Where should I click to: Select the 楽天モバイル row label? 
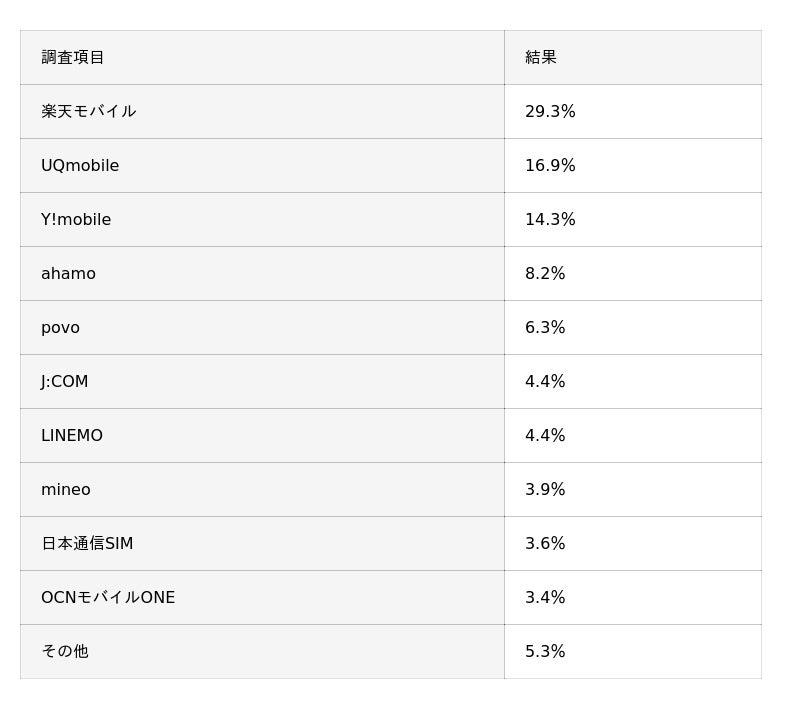coord(88,112)
